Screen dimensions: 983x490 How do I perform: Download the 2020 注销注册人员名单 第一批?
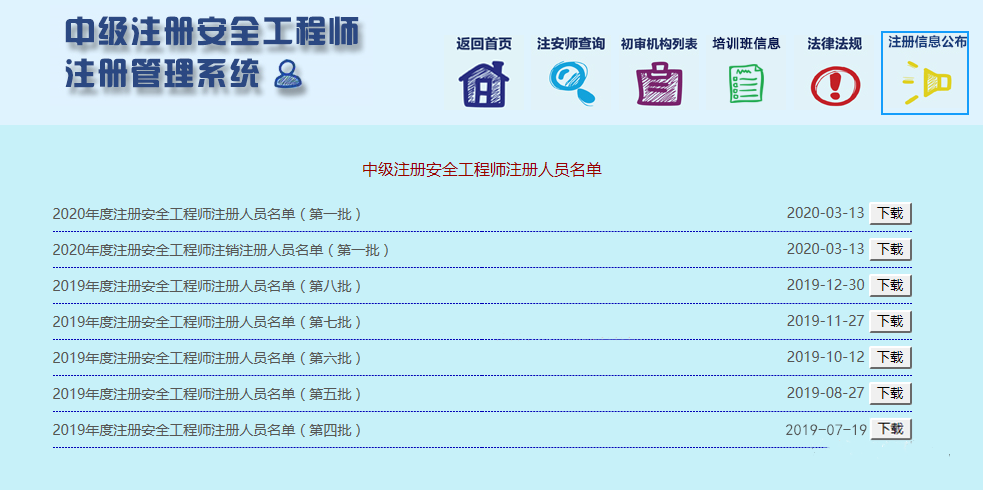pos(890,249)
